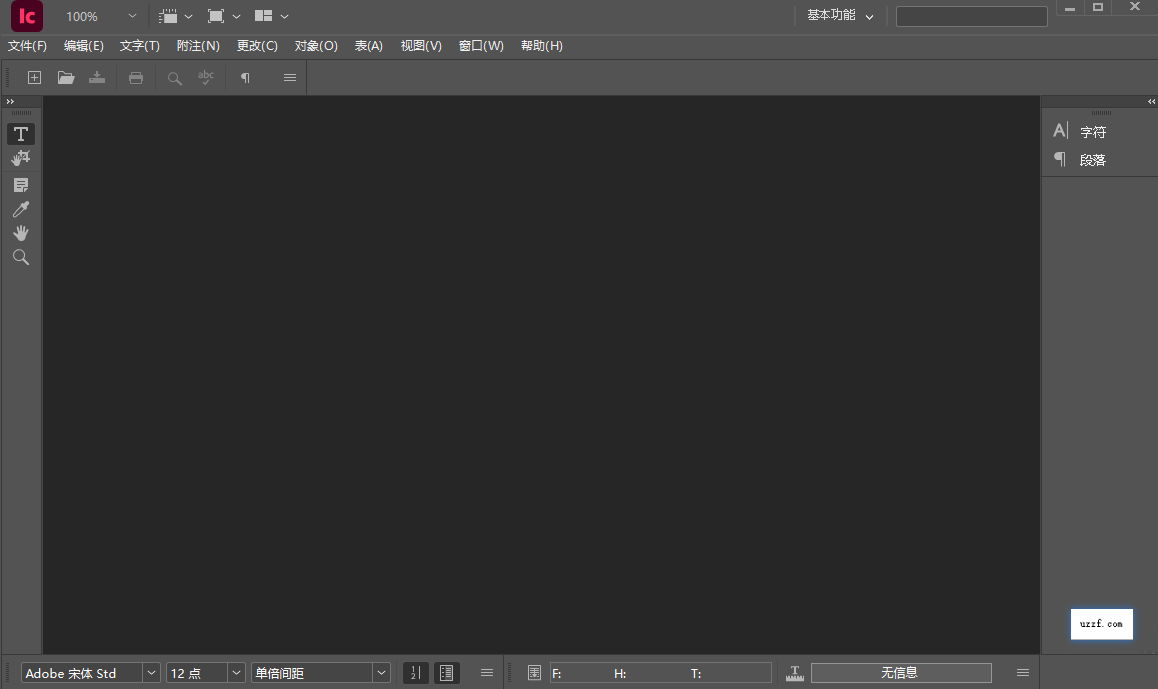Viewport: 1158px width, 689px height.
Task: Open the 文件 menu
Action: [26, 45]
